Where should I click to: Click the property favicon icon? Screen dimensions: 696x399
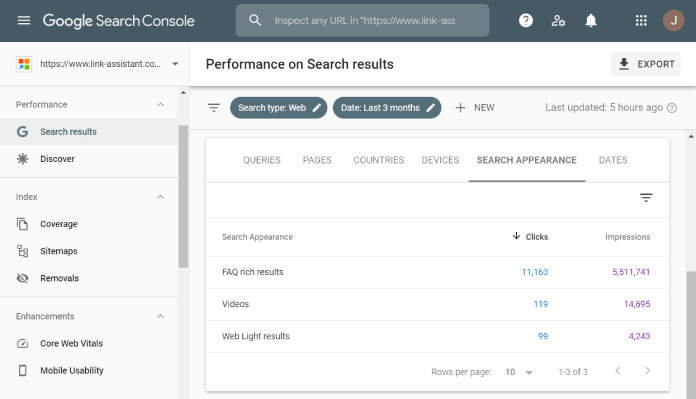click(24, 64)
